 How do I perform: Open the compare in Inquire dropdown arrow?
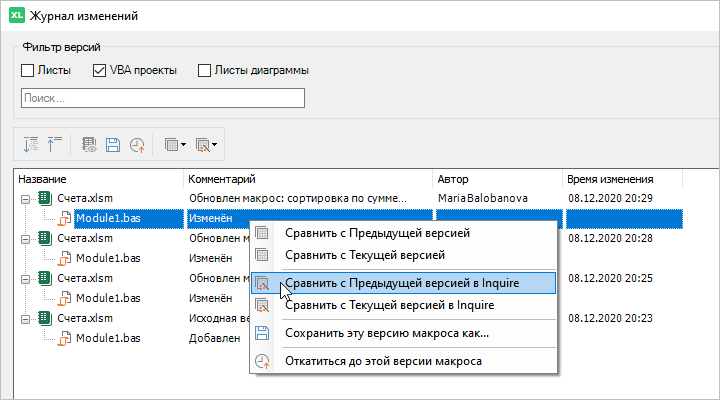214,145
